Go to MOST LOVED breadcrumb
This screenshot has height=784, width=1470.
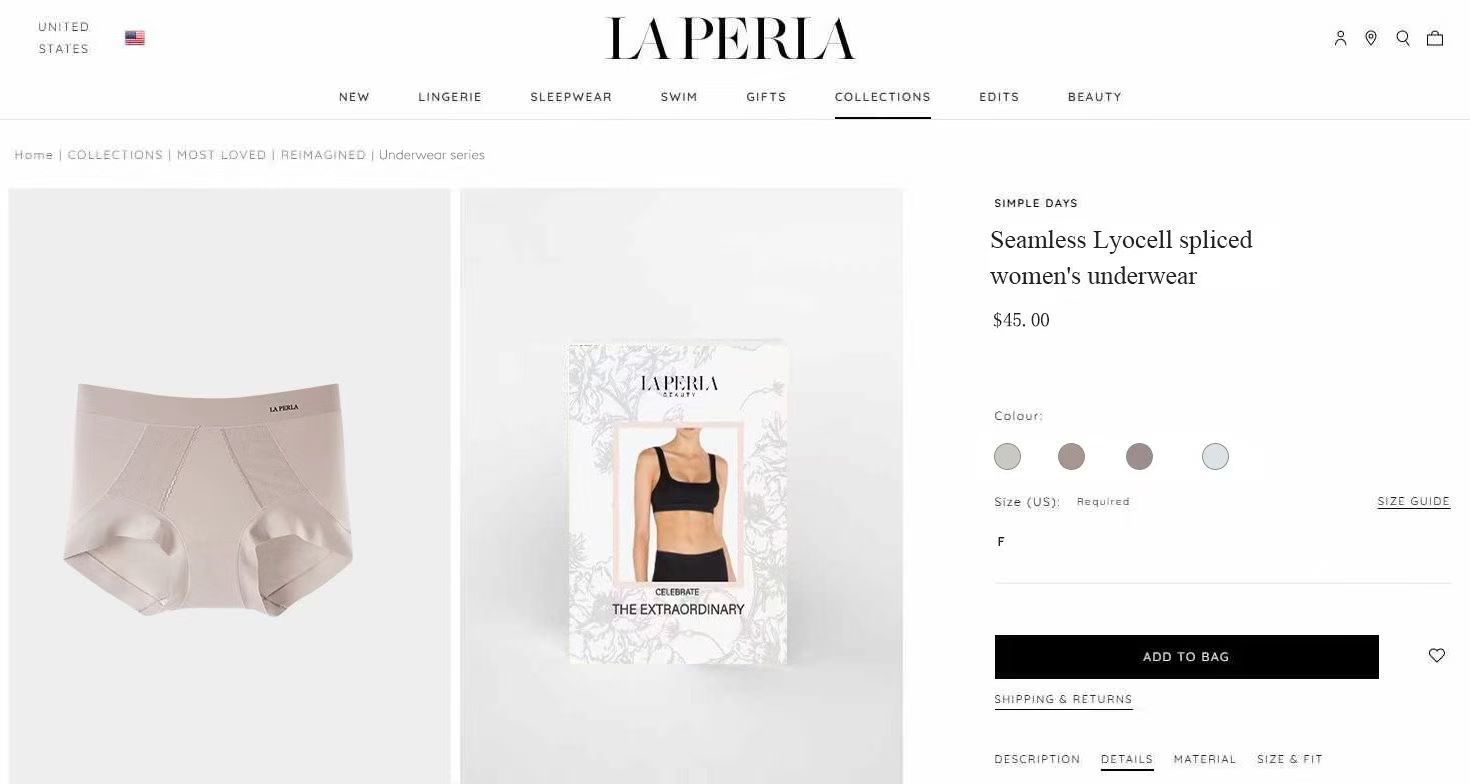point(222,155)
